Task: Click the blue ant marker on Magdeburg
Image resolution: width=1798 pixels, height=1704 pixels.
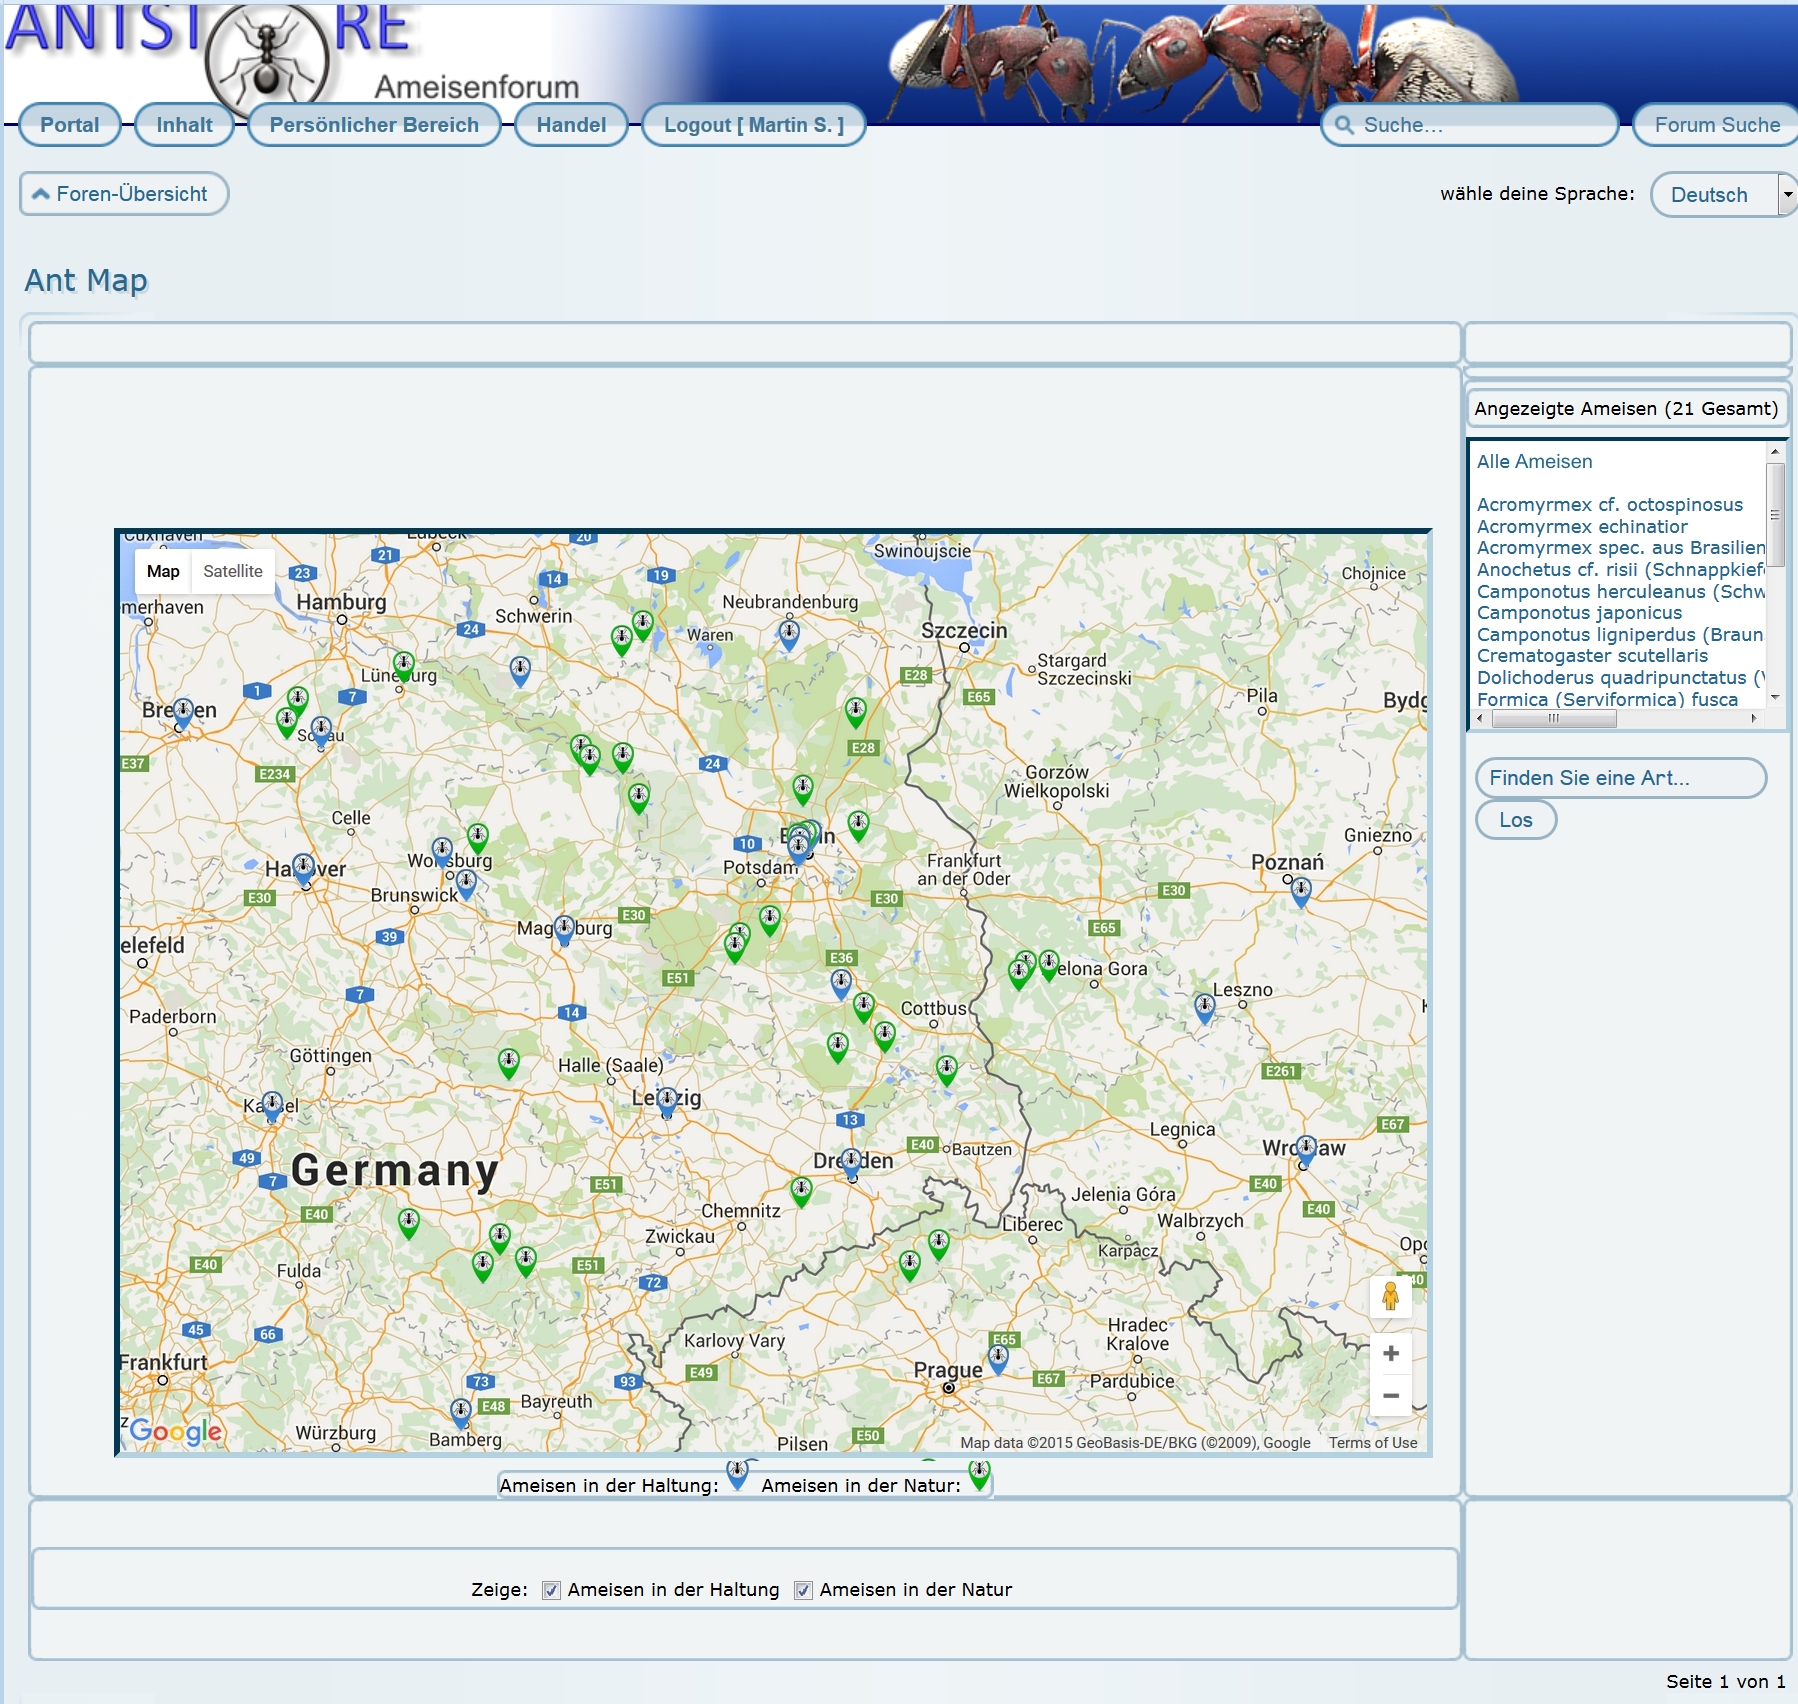Action: point(564,929)
